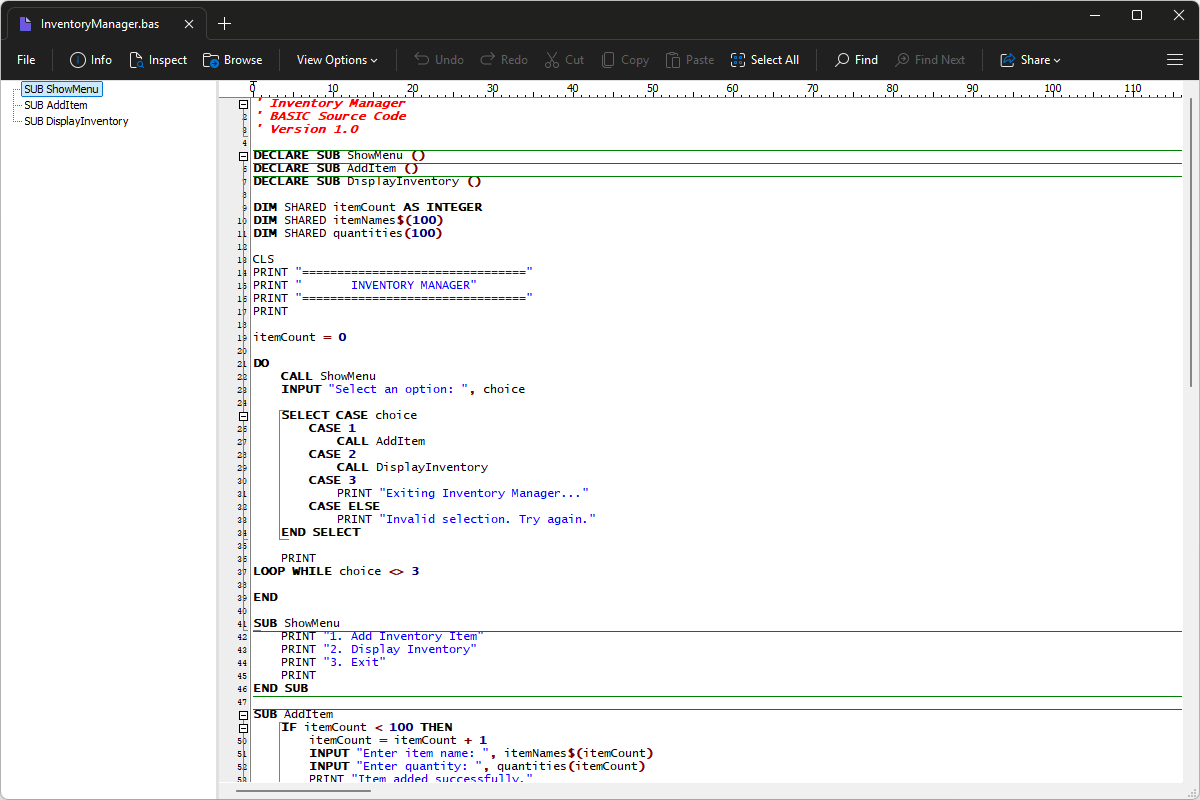Select SUB ShowMenu in the outline tree
Viewport: 1200px width, 800px height.
click(x=62, y=89)
